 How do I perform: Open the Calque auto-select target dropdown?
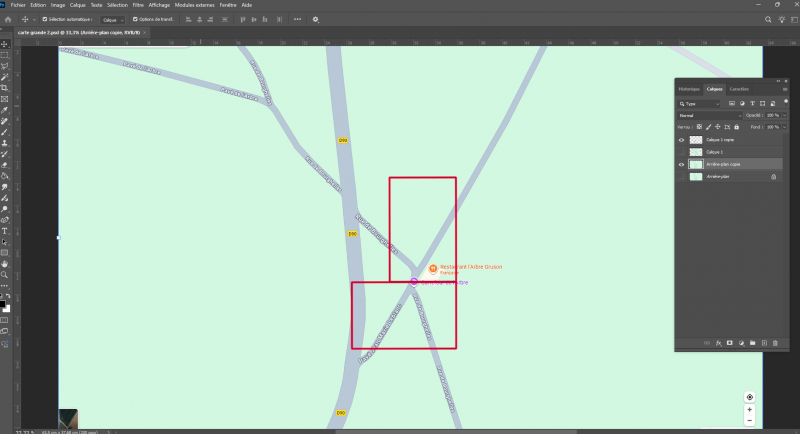pyautogui.click(x=113, y=19)
